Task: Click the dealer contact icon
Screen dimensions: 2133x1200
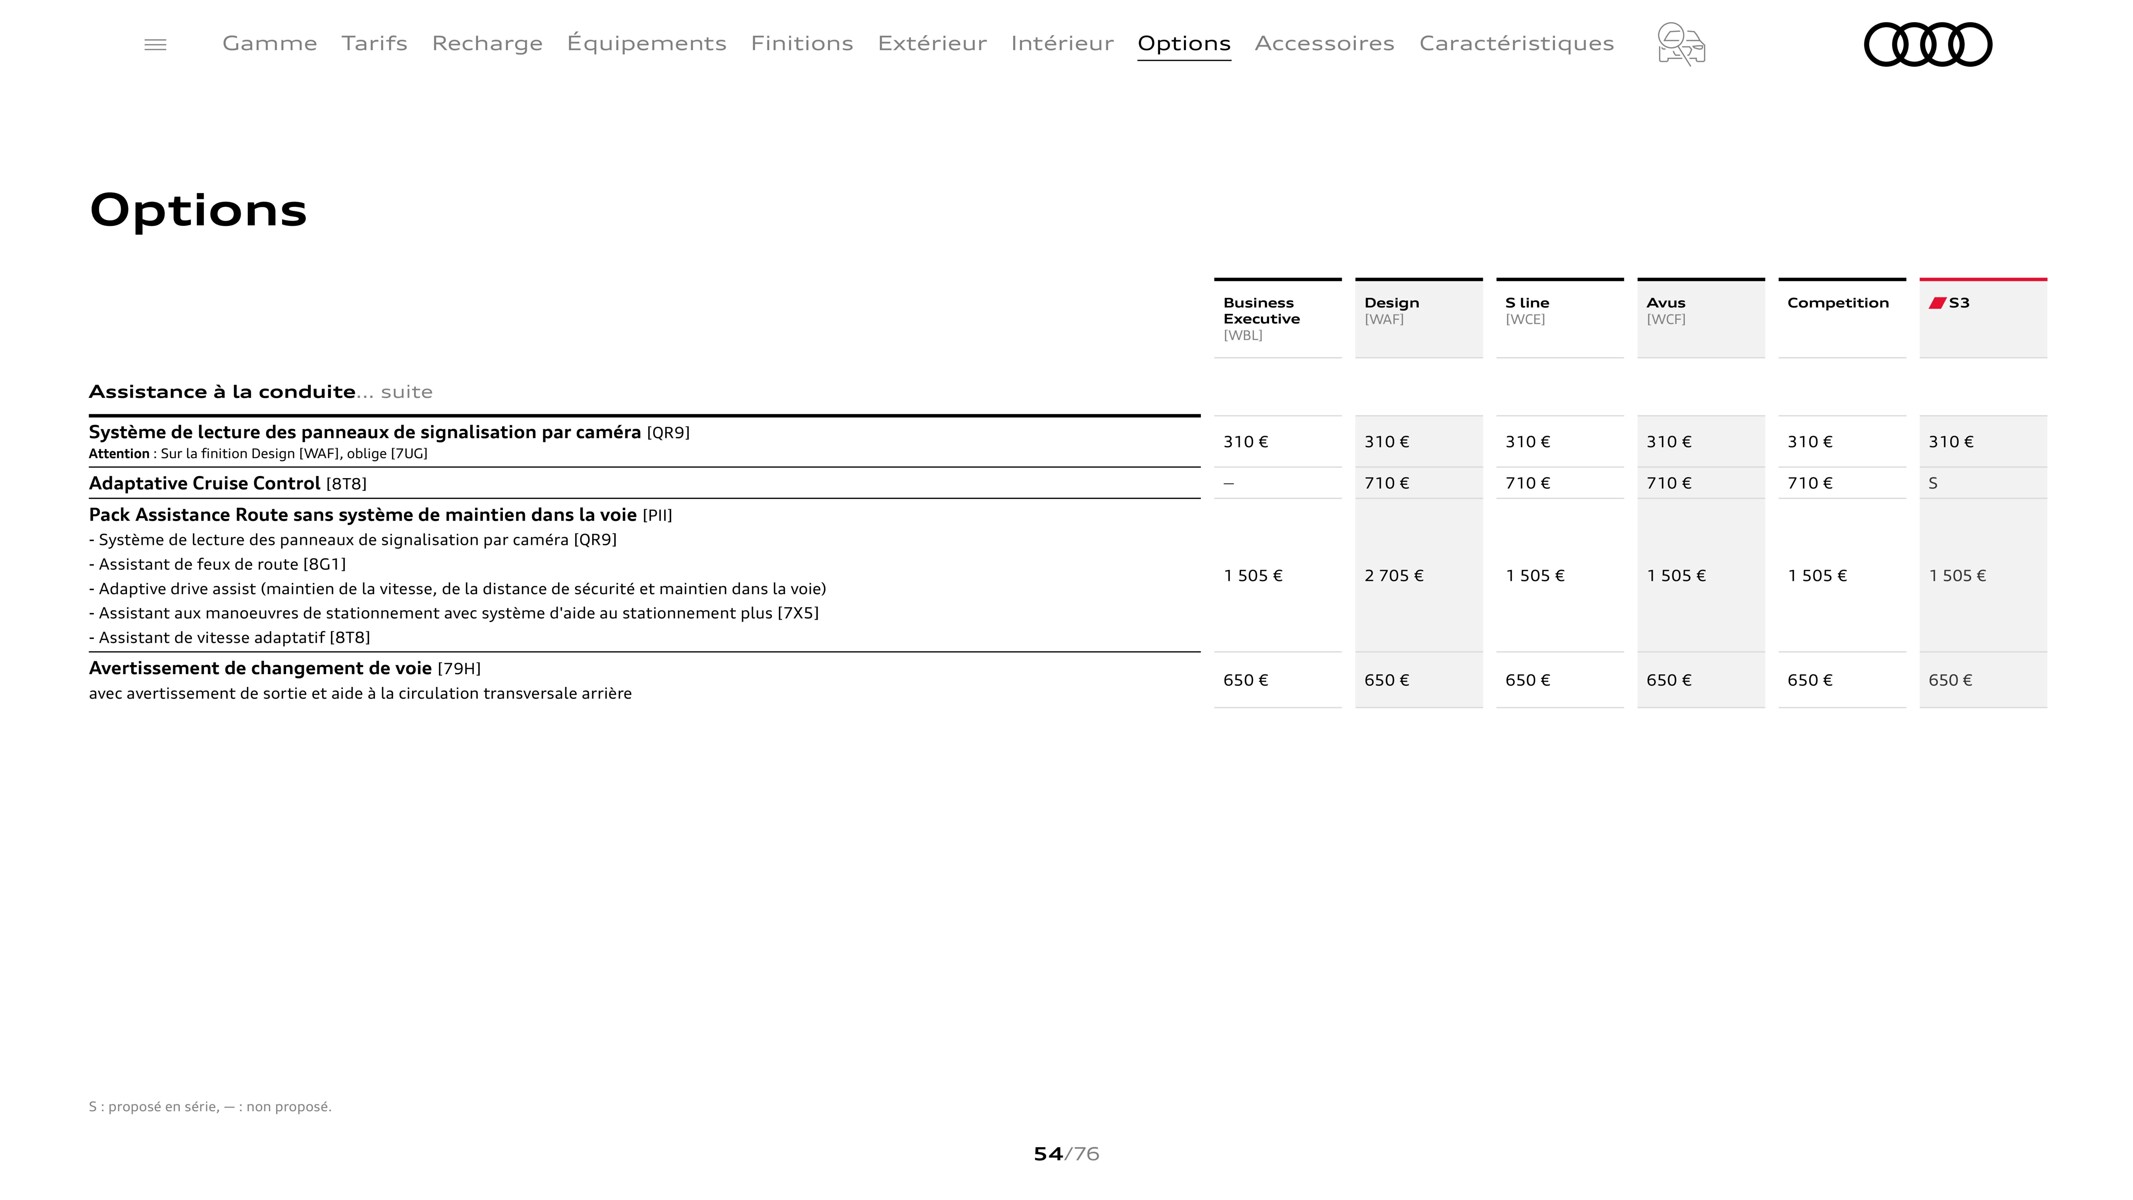Action: (1681, 44)
